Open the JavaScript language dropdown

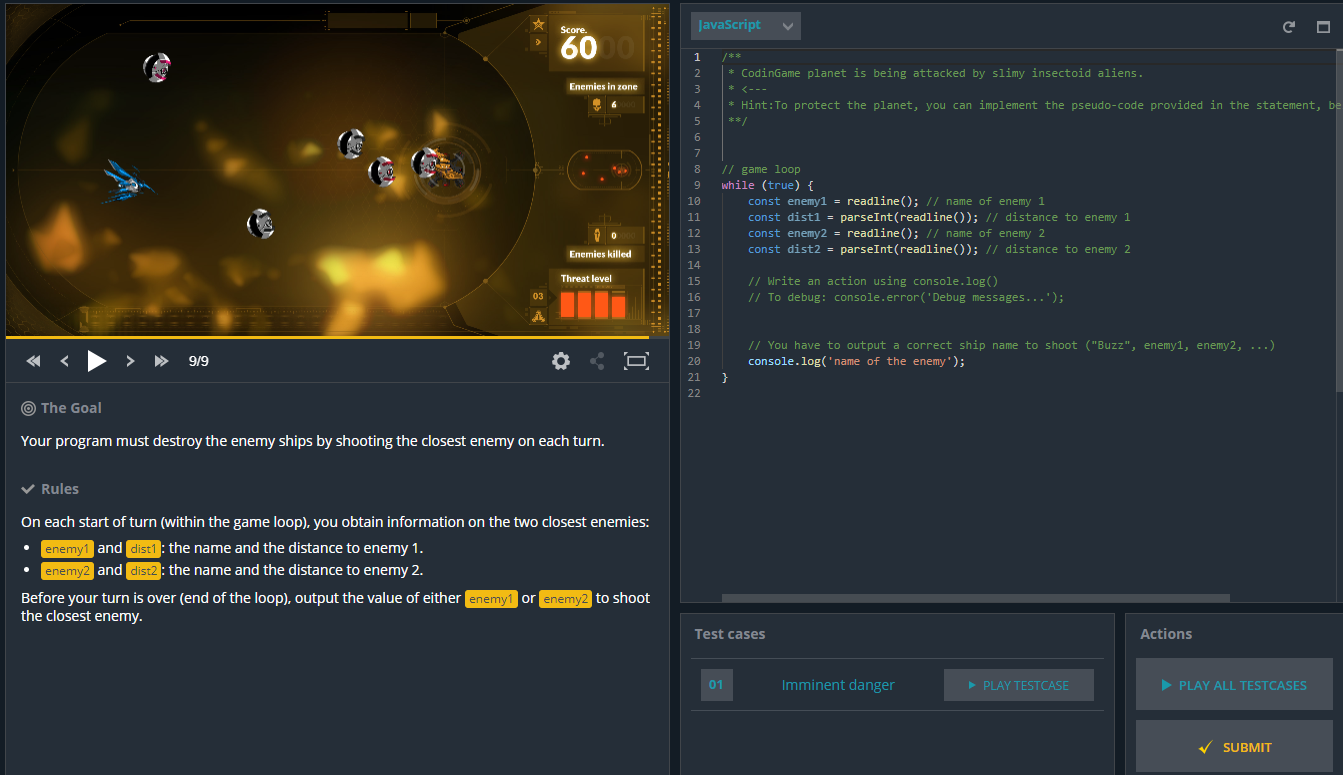click(x=745, y=25)
